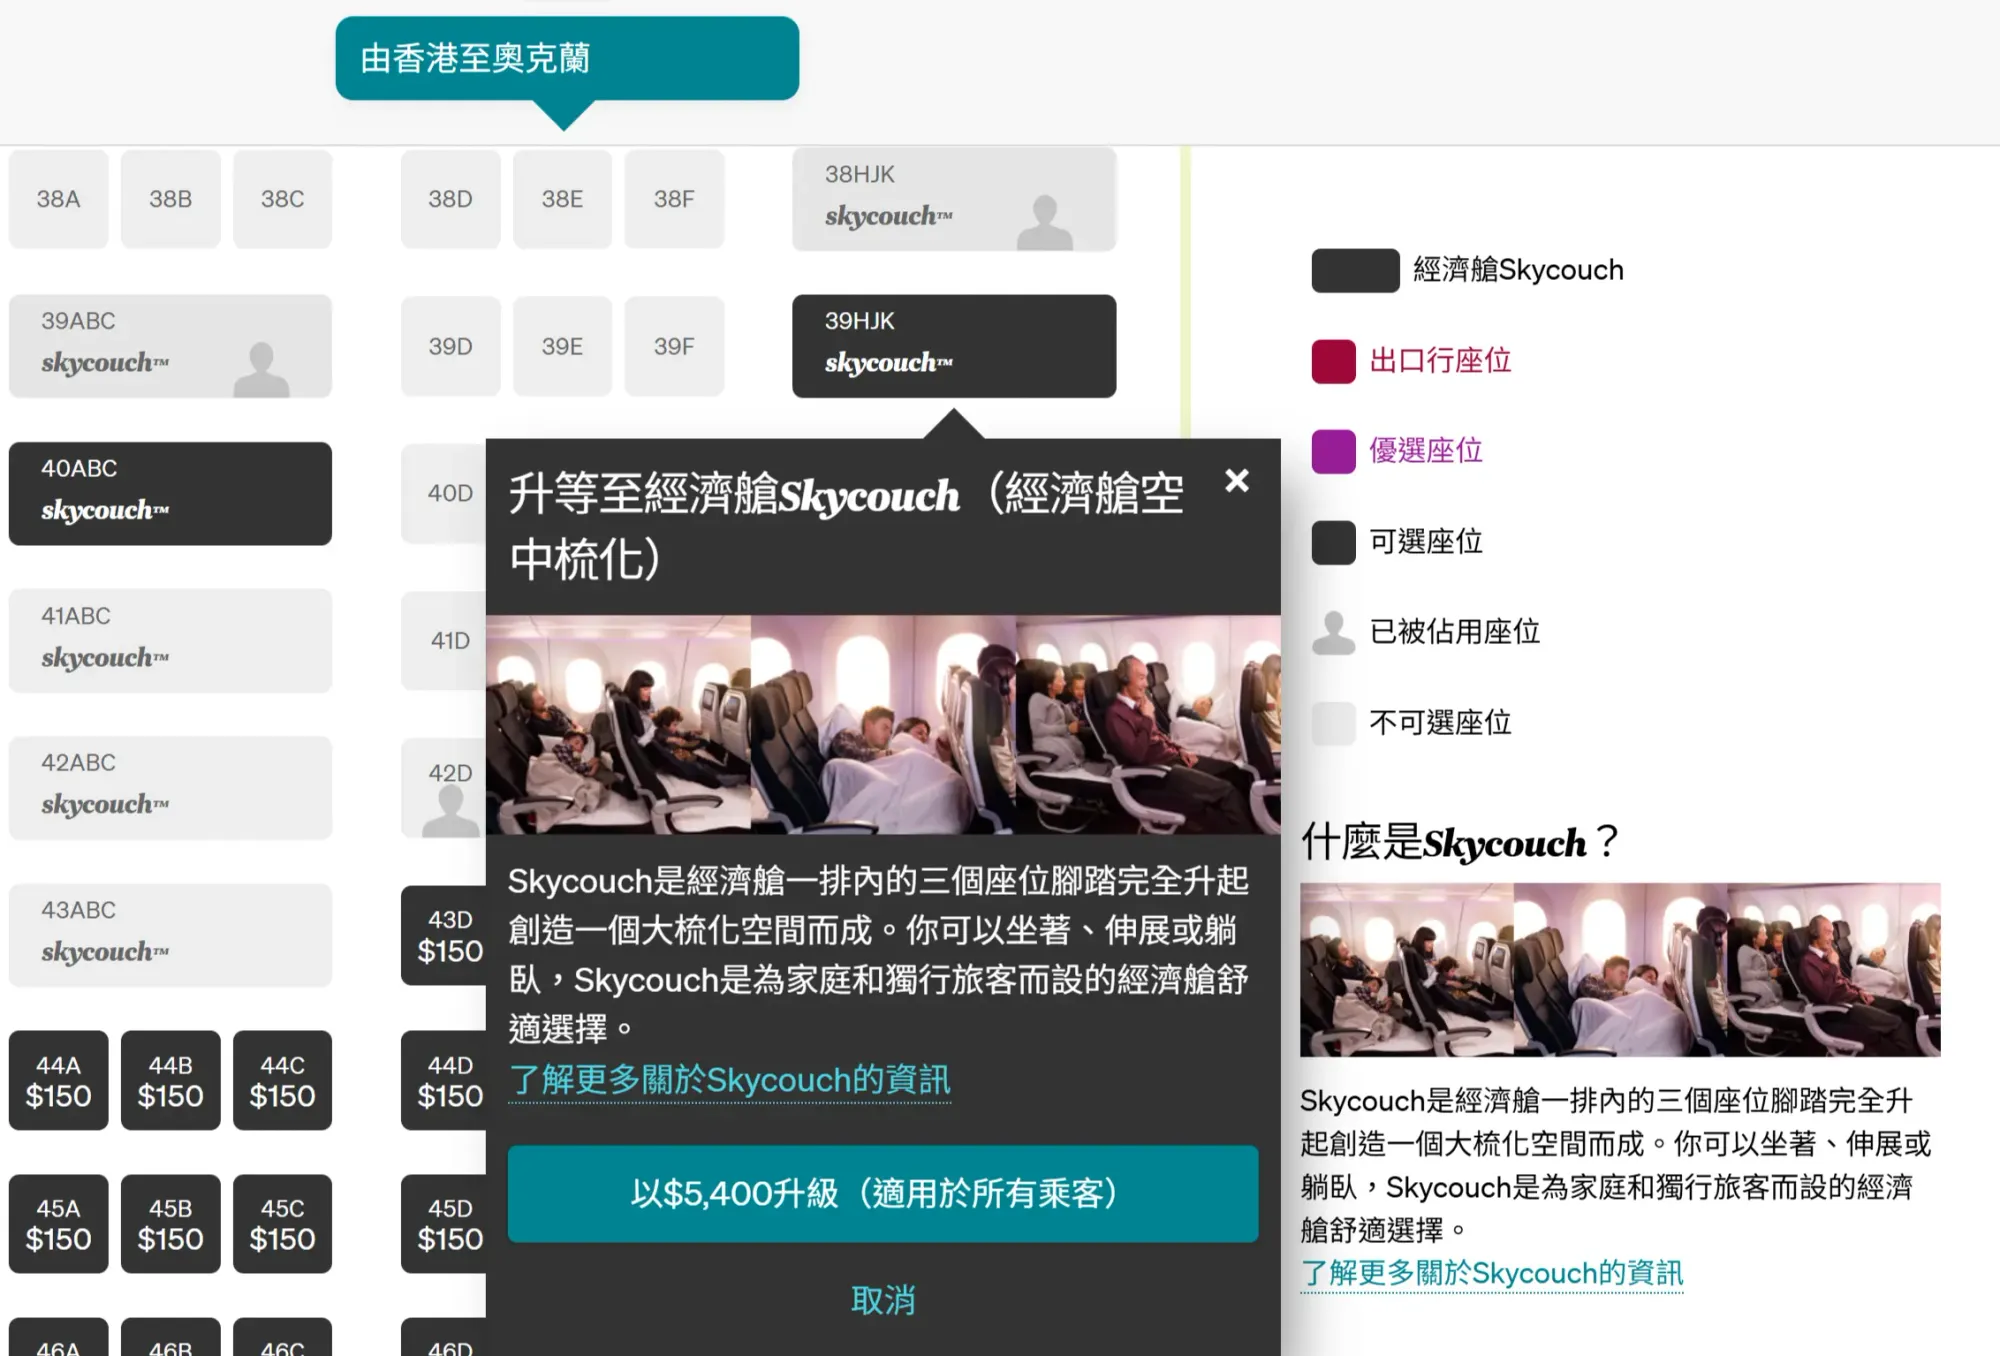The width and height of the screenshot is (2000, 1356).
Task: Click the preferred seat purple swatch
Action: pos(1333,451)
